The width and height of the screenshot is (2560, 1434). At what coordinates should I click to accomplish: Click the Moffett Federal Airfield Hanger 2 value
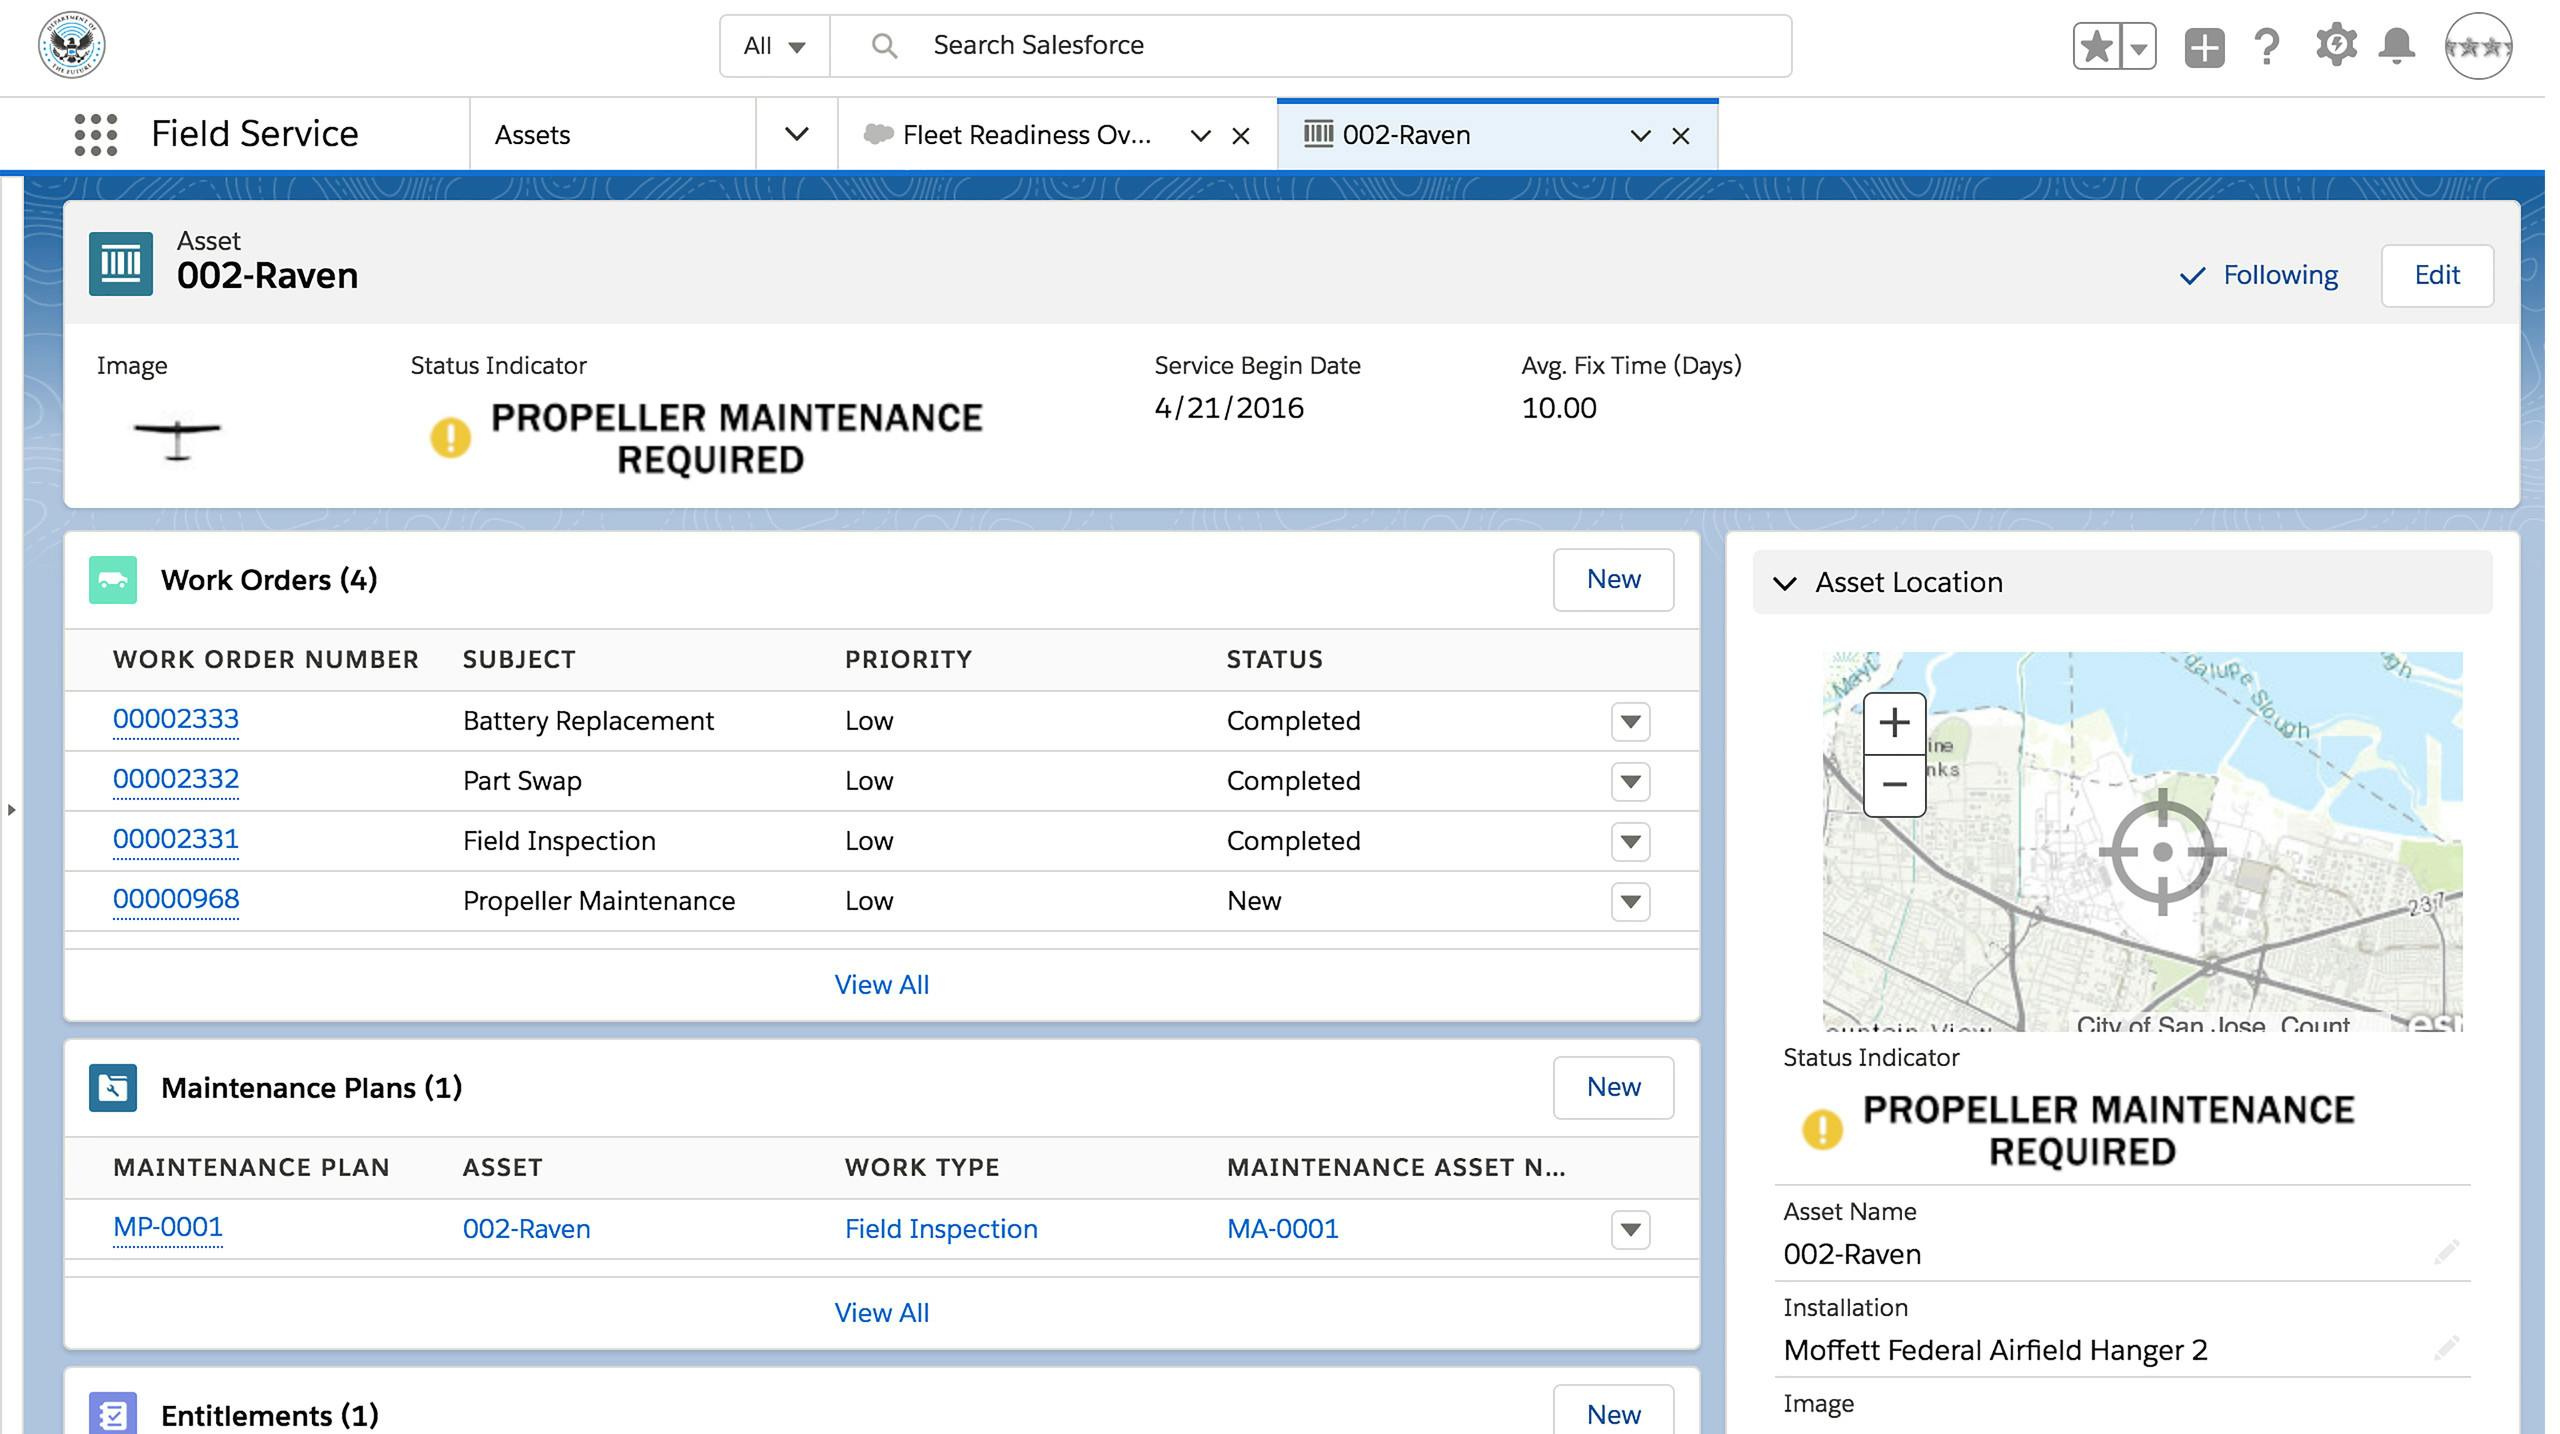(x=1995, y=1351)
